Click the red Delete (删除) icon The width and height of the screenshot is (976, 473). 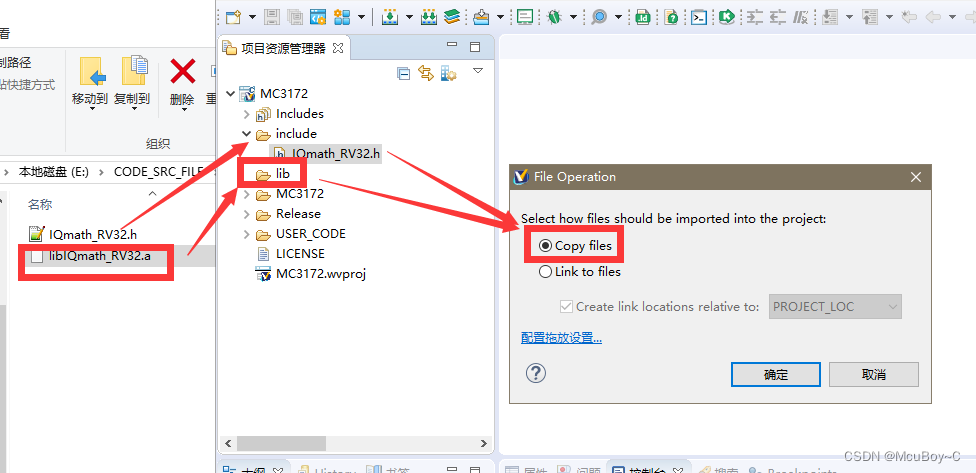(x=182, y=72)
